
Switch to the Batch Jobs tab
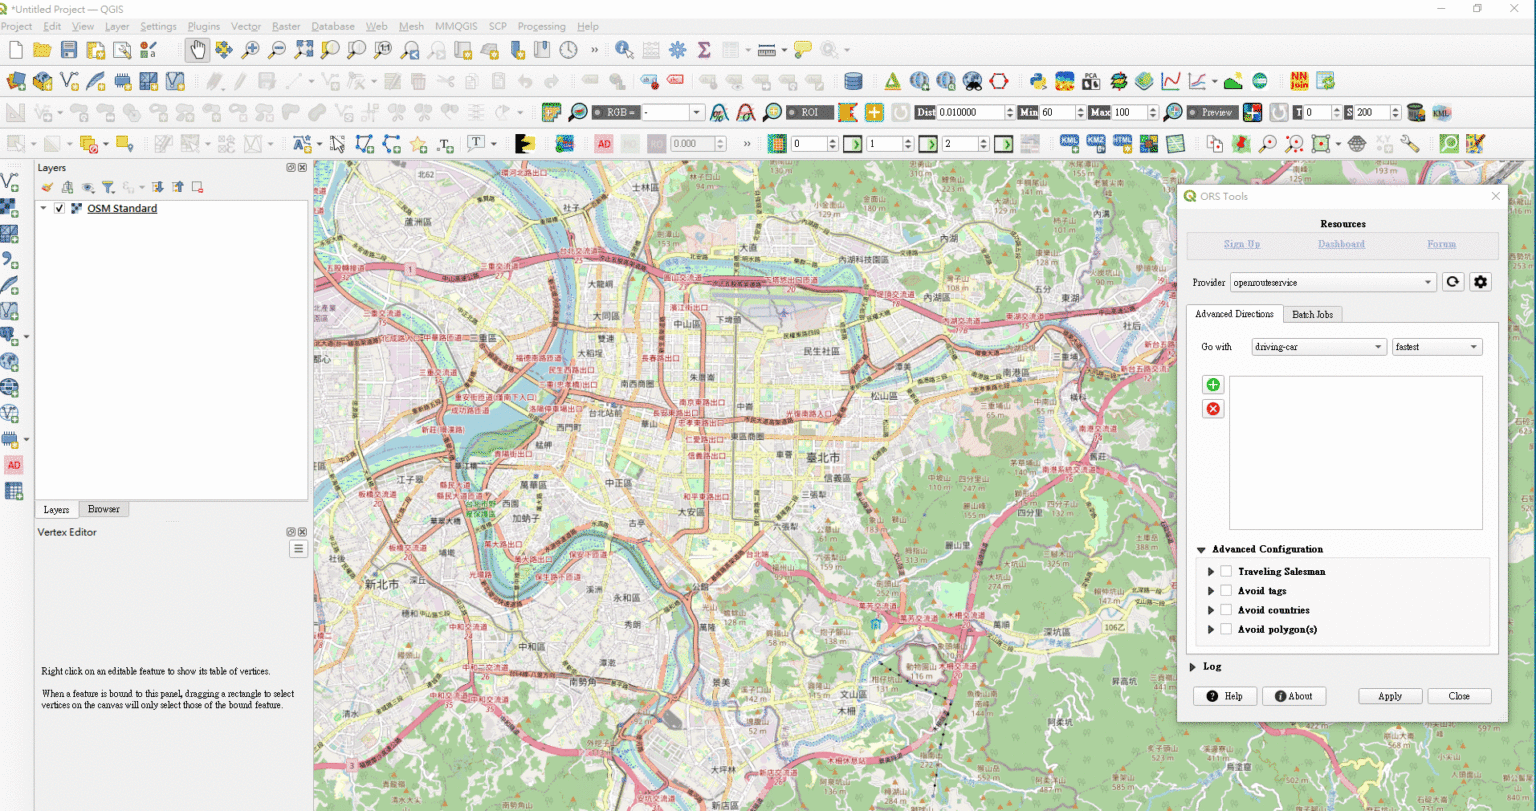[x=1312, y=314]
